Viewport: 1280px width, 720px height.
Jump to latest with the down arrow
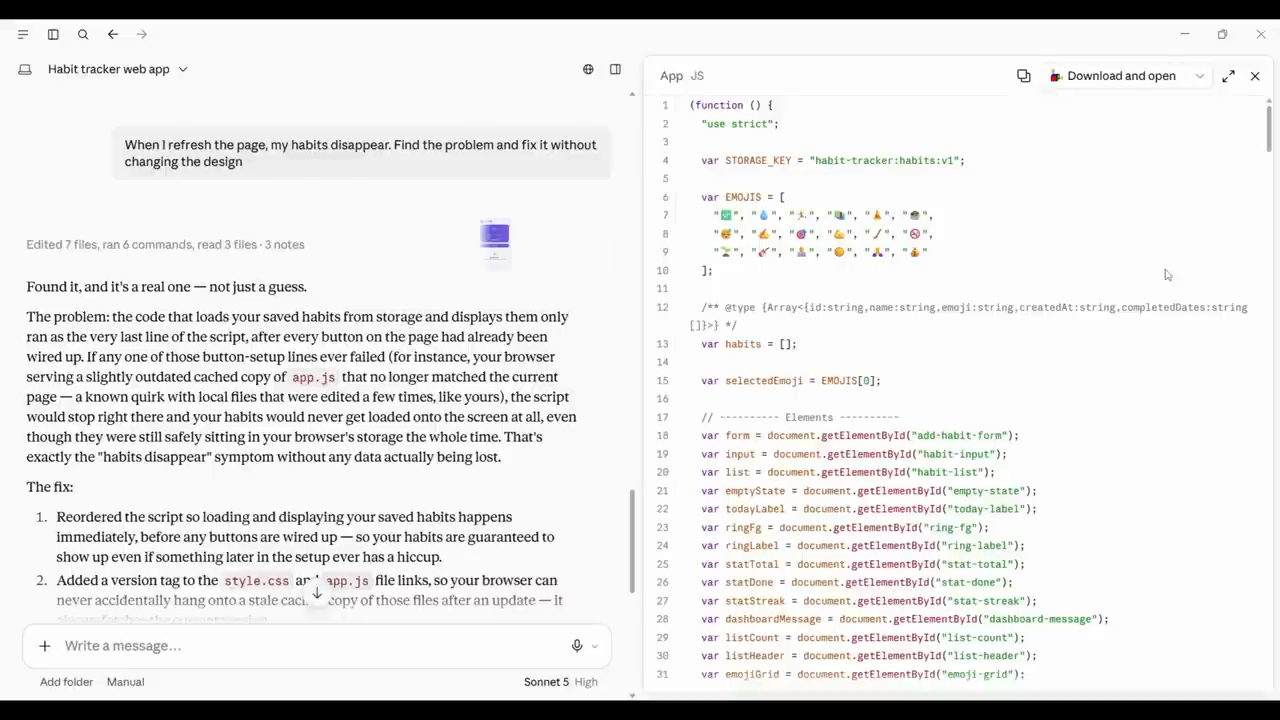[x=317, y=593]
